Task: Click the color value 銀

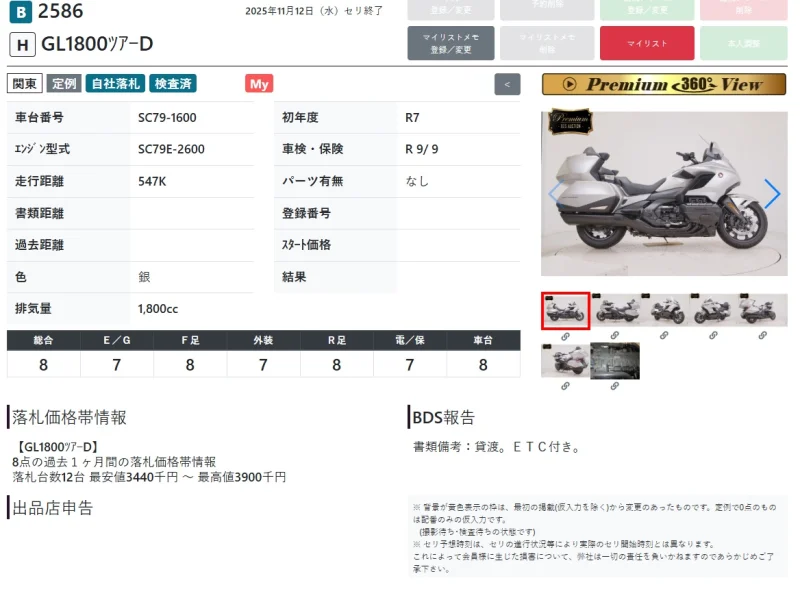Action: pos(144,277)
